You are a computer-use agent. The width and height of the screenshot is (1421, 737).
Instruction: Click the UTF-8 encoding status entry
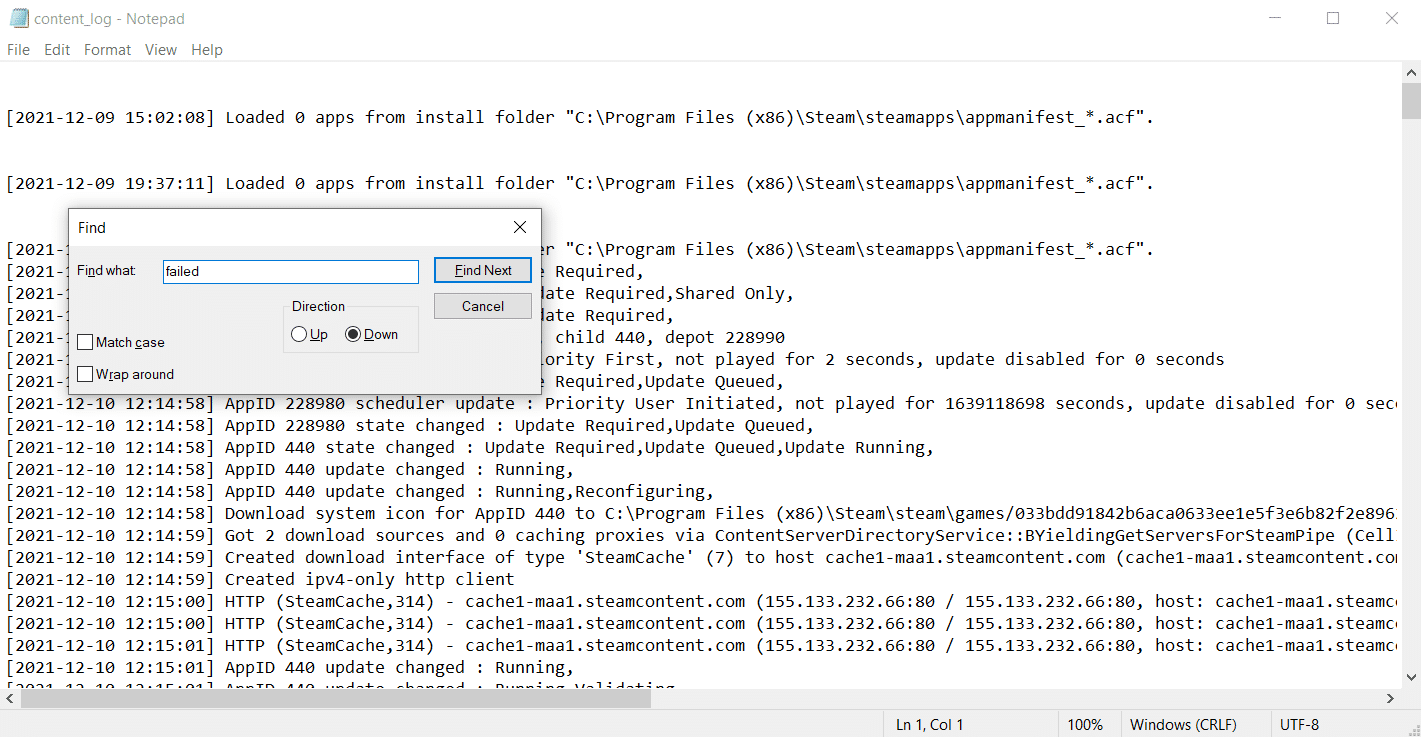(1299, 725)
